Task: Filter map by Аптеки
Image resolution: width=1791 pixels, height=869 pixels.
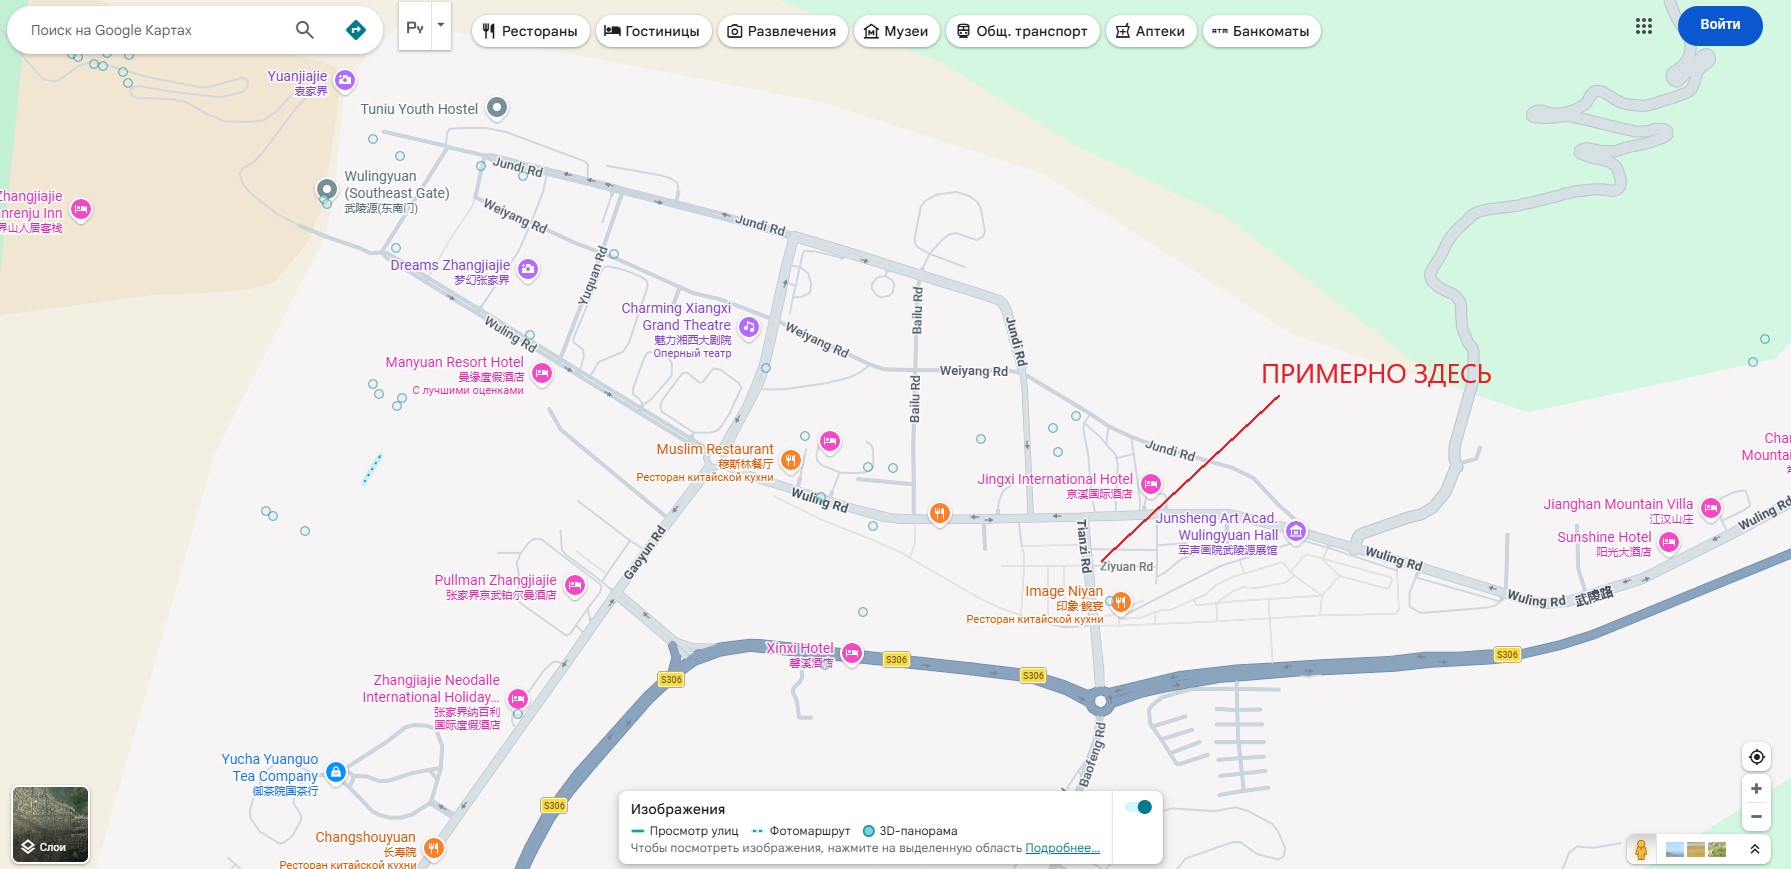Action: coord(1151,31)
